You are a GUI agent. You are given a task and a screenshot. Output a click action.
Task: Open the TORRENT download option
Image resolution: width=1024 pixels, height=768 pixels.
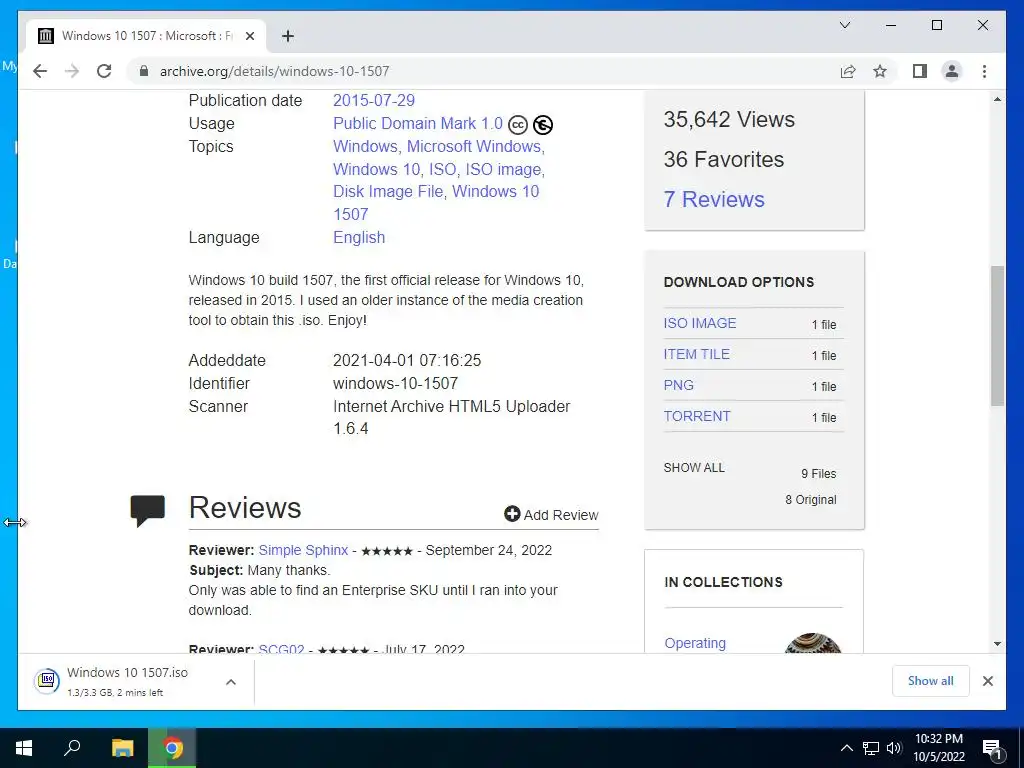[697, 416]
